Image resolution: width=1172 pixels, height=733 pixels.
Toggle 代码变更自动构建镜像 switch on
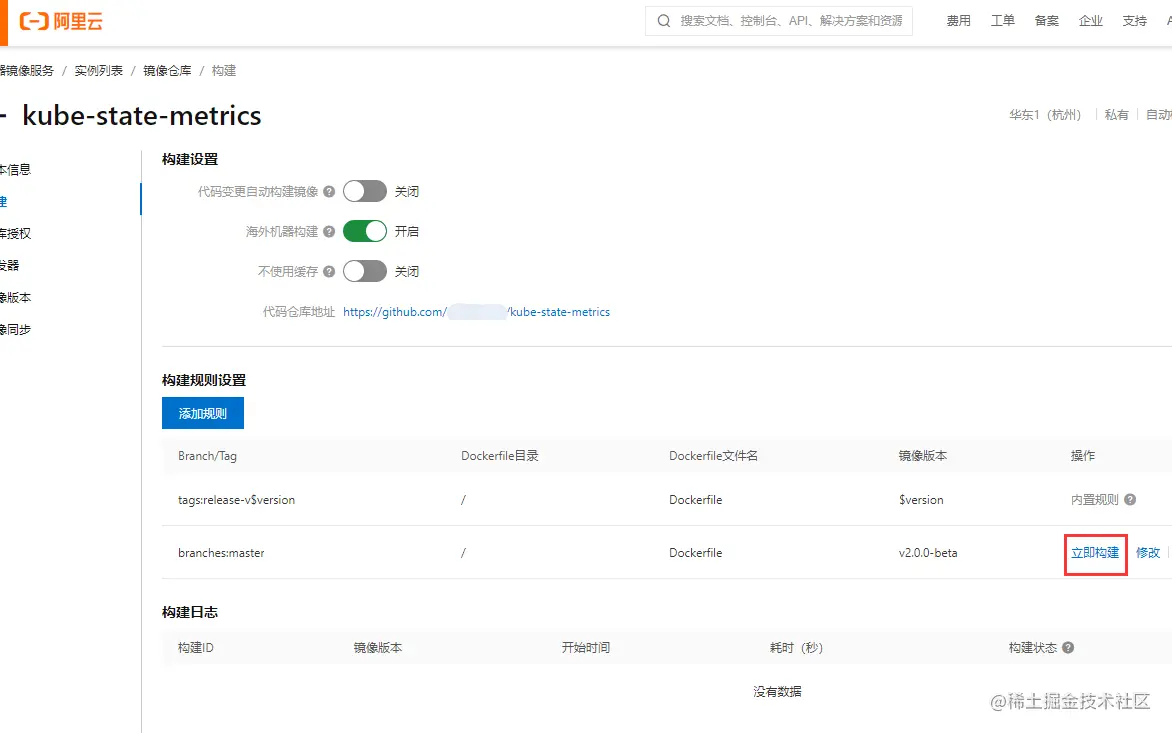pyautogui.click(x=365, y=191)
